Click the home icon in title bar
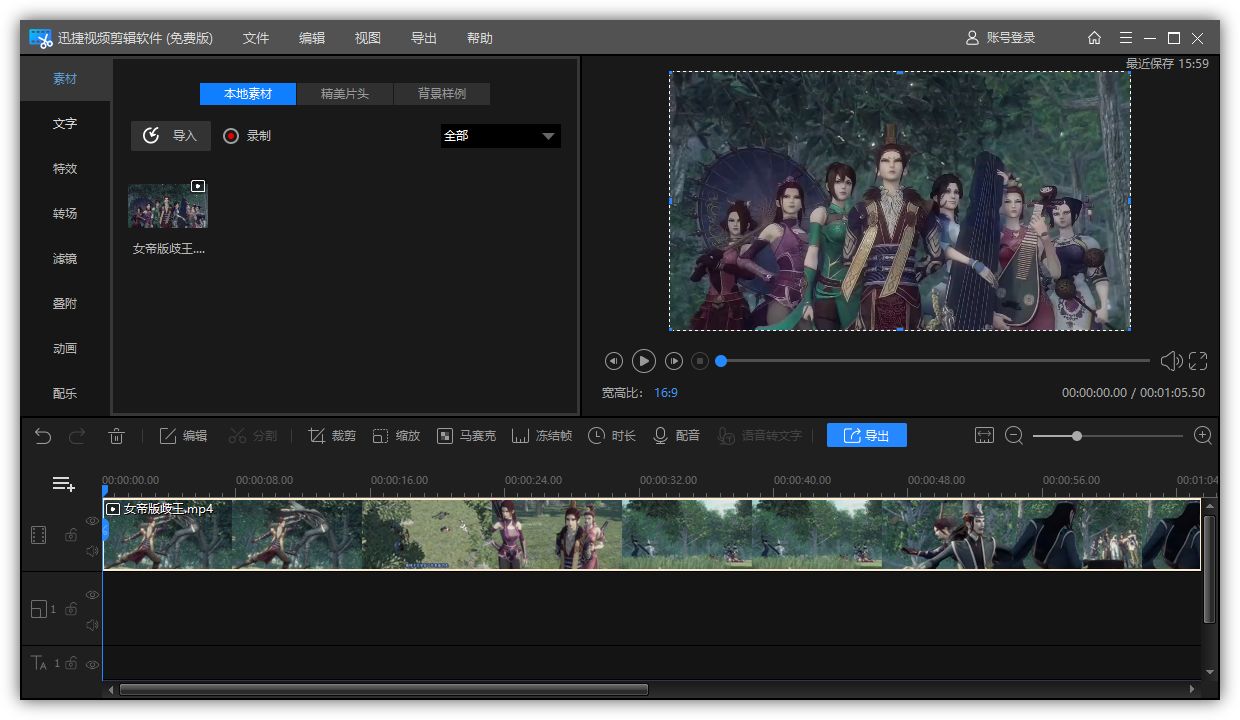 [x=1094, y=38]
